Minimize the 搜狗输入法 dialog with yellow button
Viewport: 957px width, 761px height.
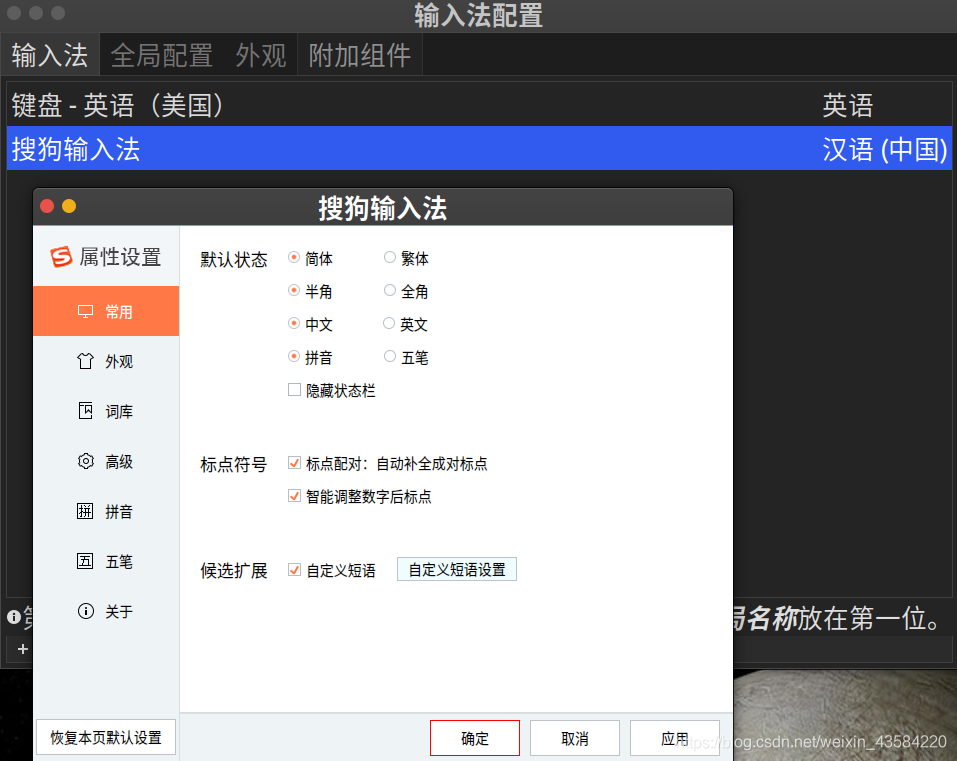69,206
